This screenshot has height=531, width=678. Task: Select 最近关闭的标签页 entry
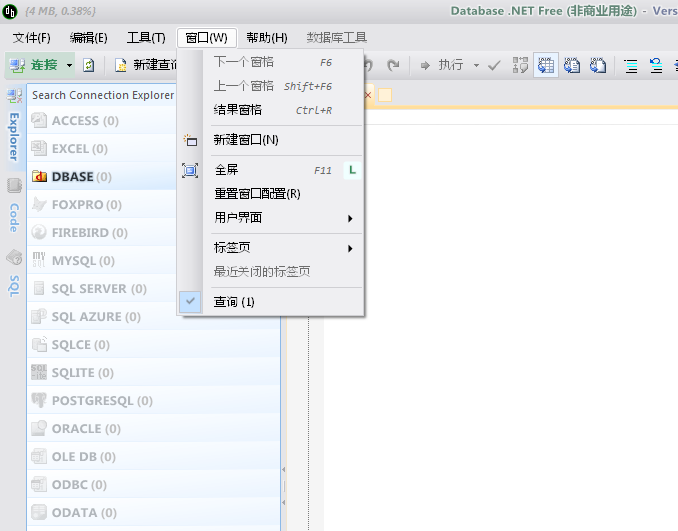(272, 272)
